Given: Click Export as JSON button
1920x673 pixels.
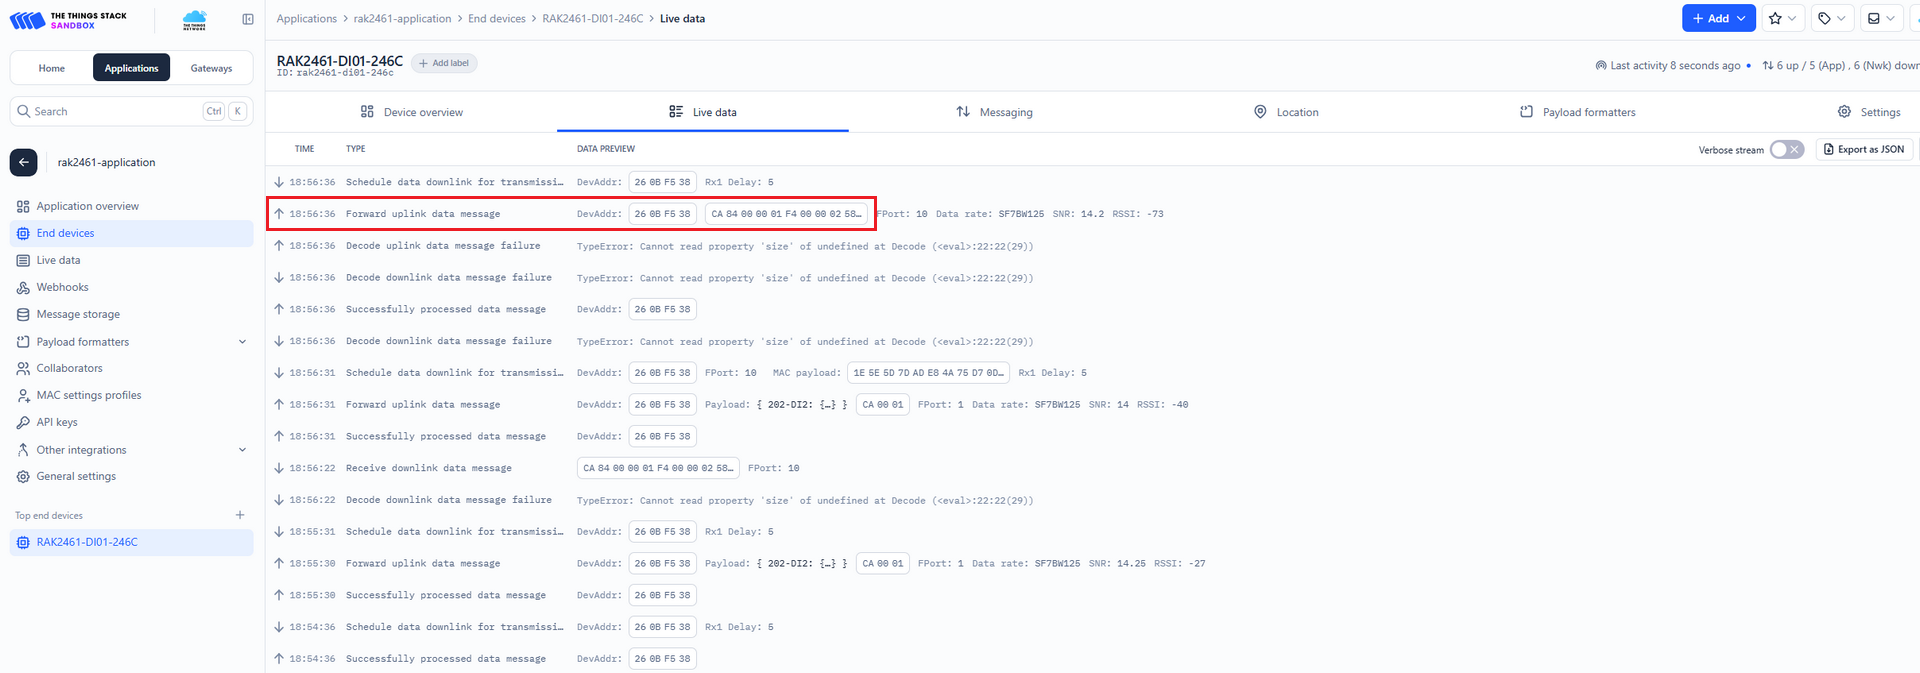Looking at the screenshot, I should click(x=1863, y=150).
